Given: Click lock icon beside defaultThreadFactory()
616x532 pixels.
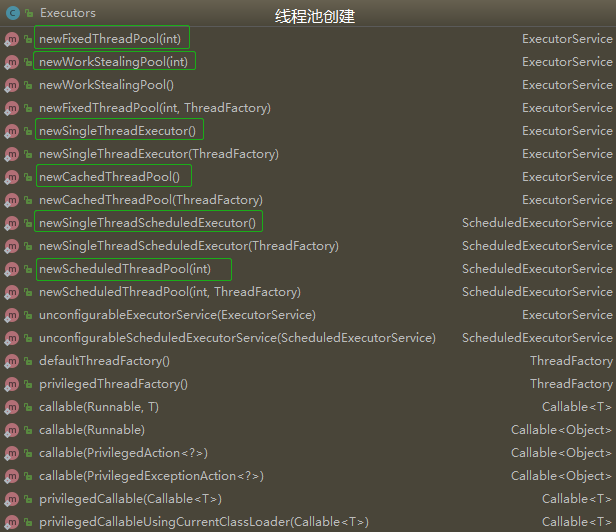Looking at the screenshot, I should (28, 361).
